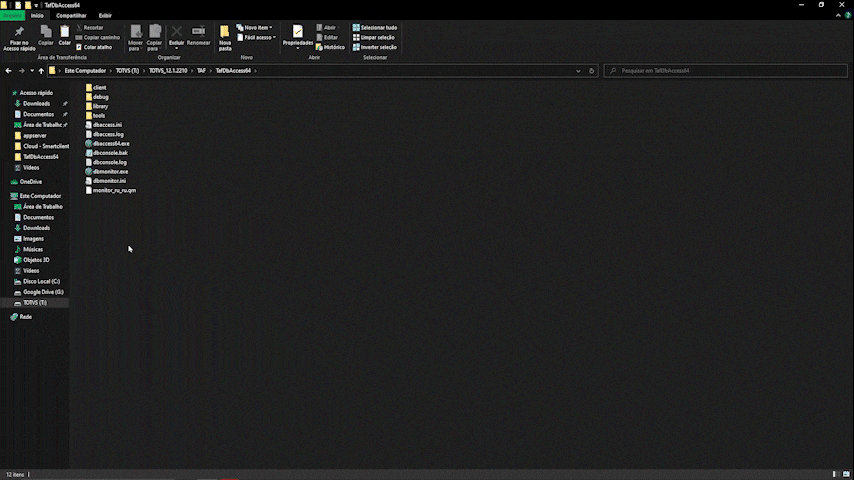Open the Fácil acesso dropdown
The width and height of the screenshot is (854, 480).
257,37
